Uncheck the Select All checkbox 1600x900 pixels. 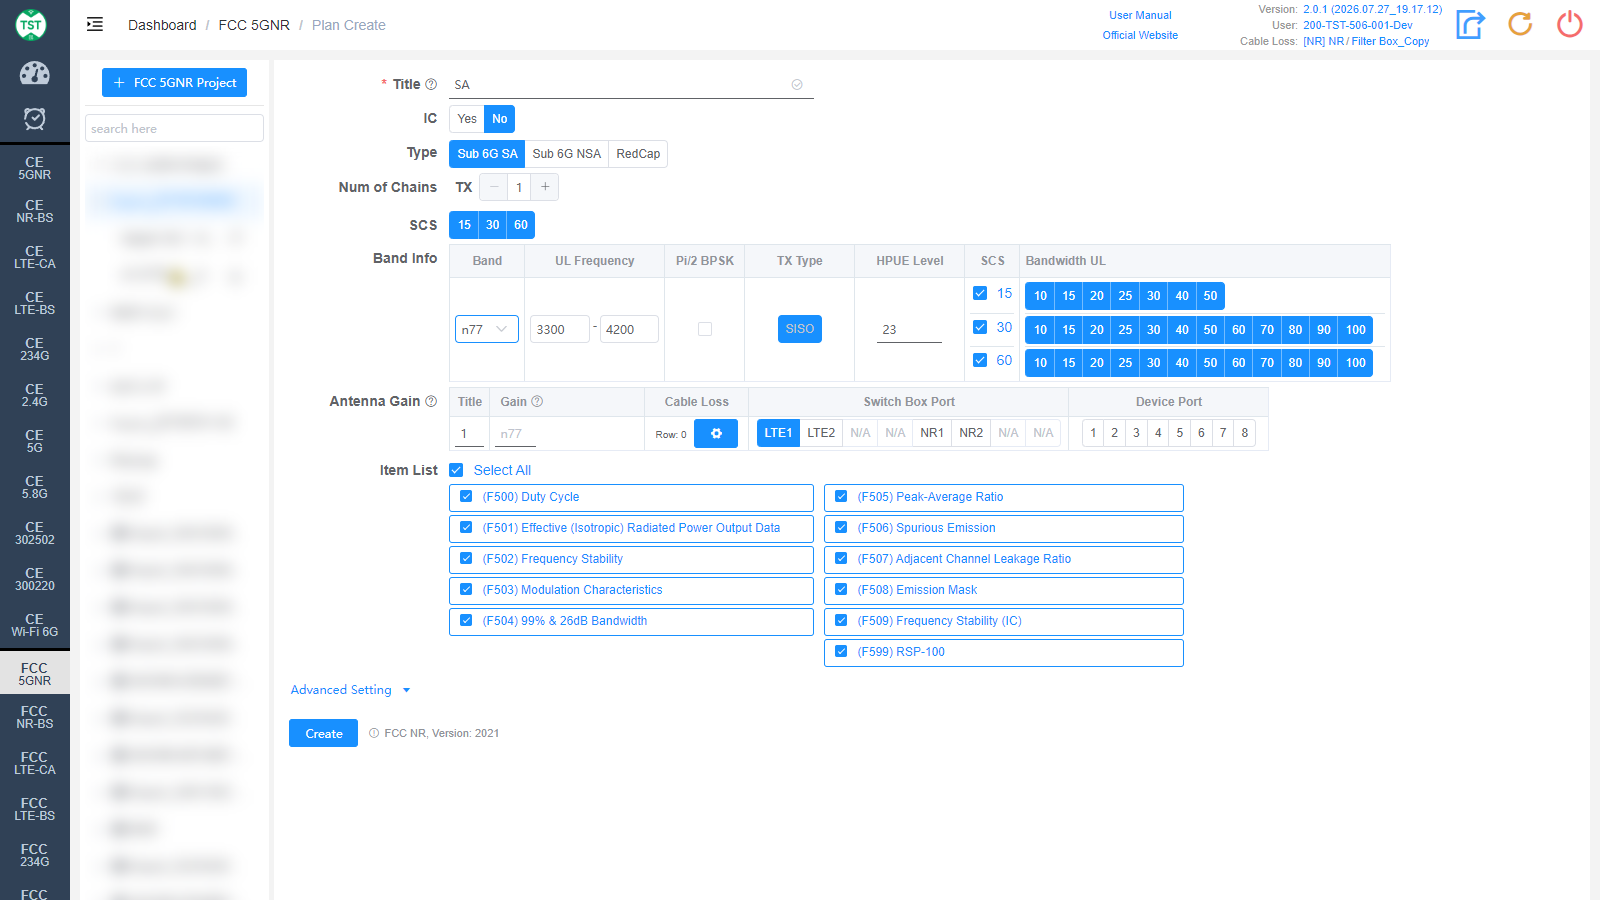coord(456,470)
